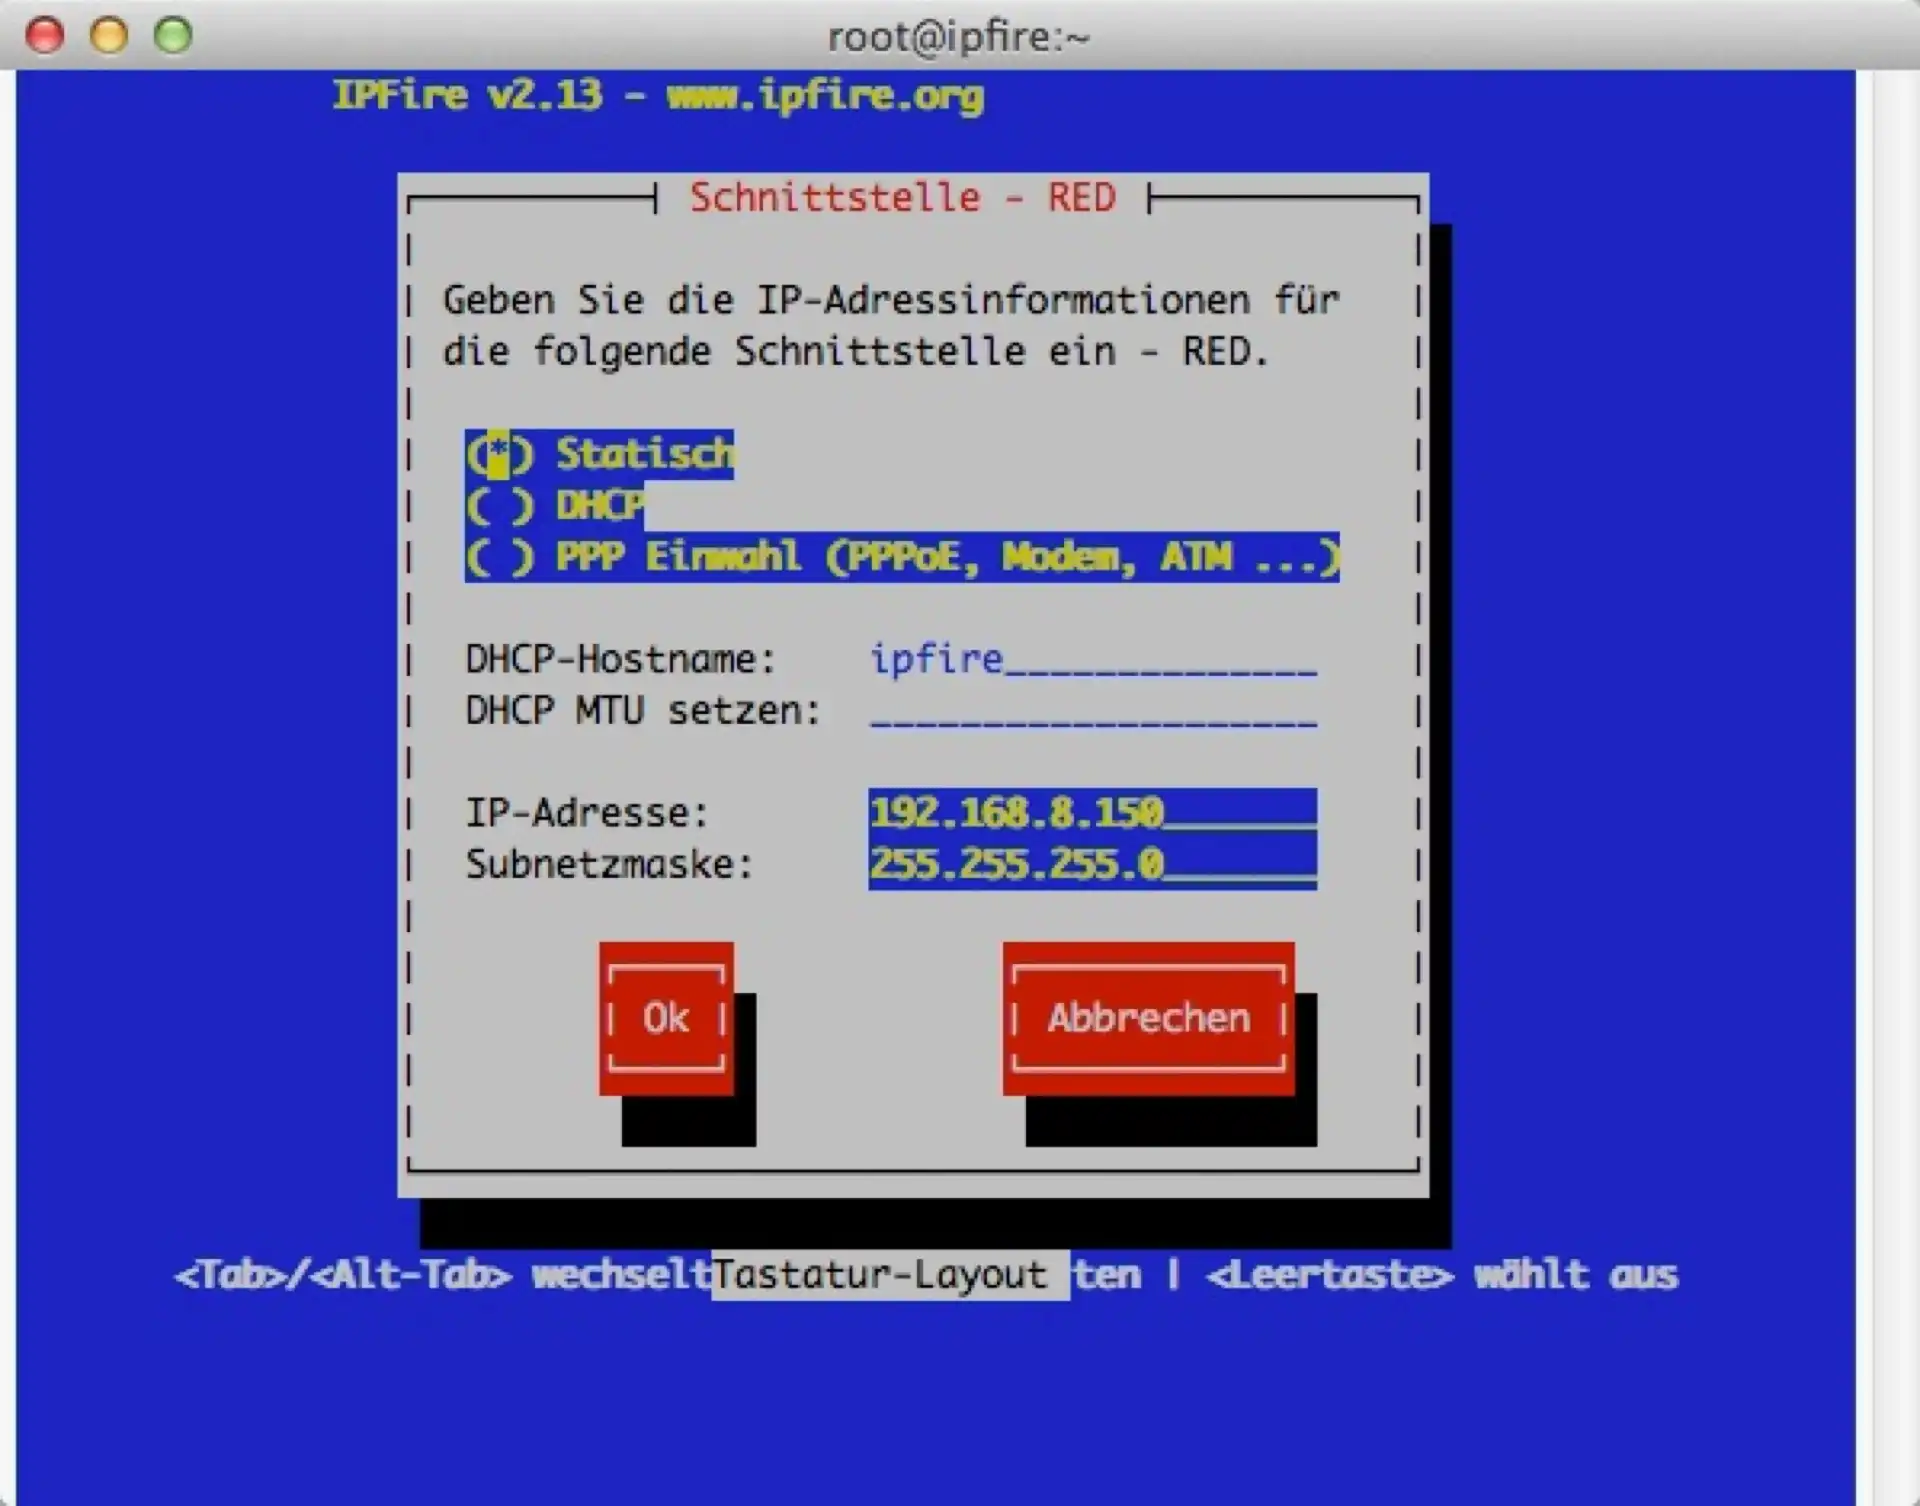Click the root@ipfire window title
Viewport: 1920px width, 1506px height.
coord(958,37)
